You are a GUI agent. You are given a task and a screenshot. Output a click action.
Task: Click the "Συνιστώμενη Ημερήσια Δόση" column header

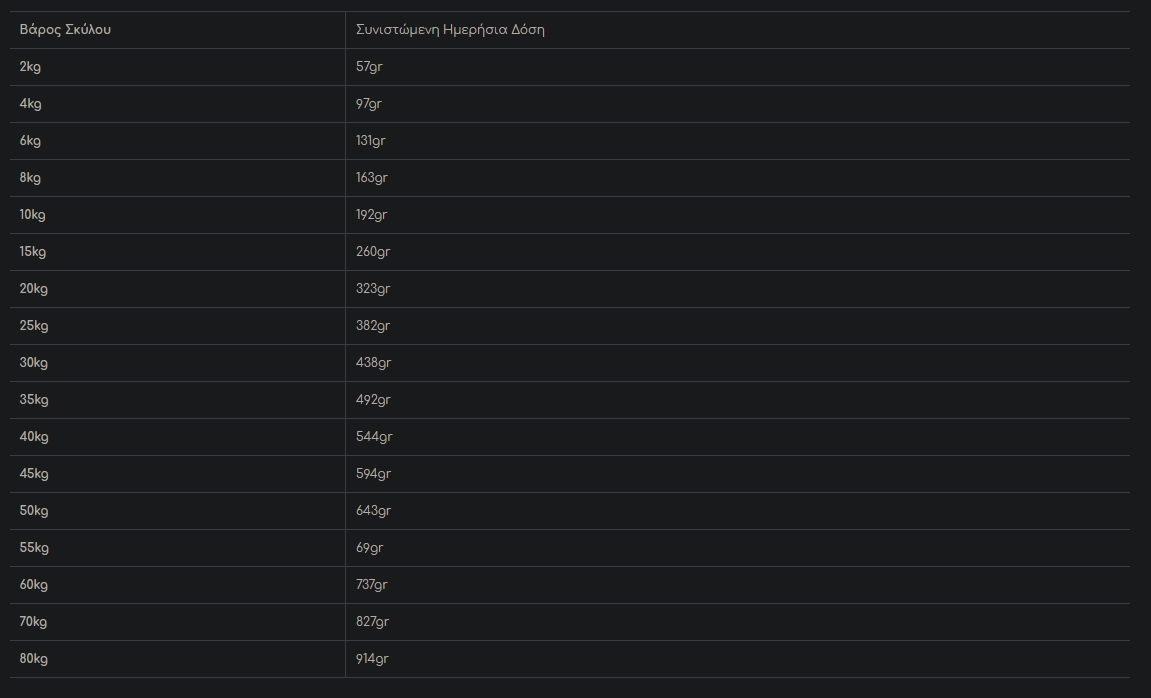[x=450, y=30]
